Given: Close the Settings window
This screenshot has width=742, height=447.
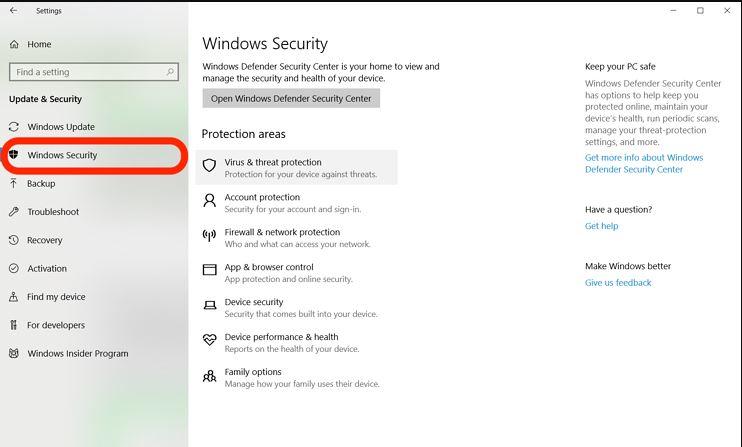Looking at the screenshot, I should (727, 10).
